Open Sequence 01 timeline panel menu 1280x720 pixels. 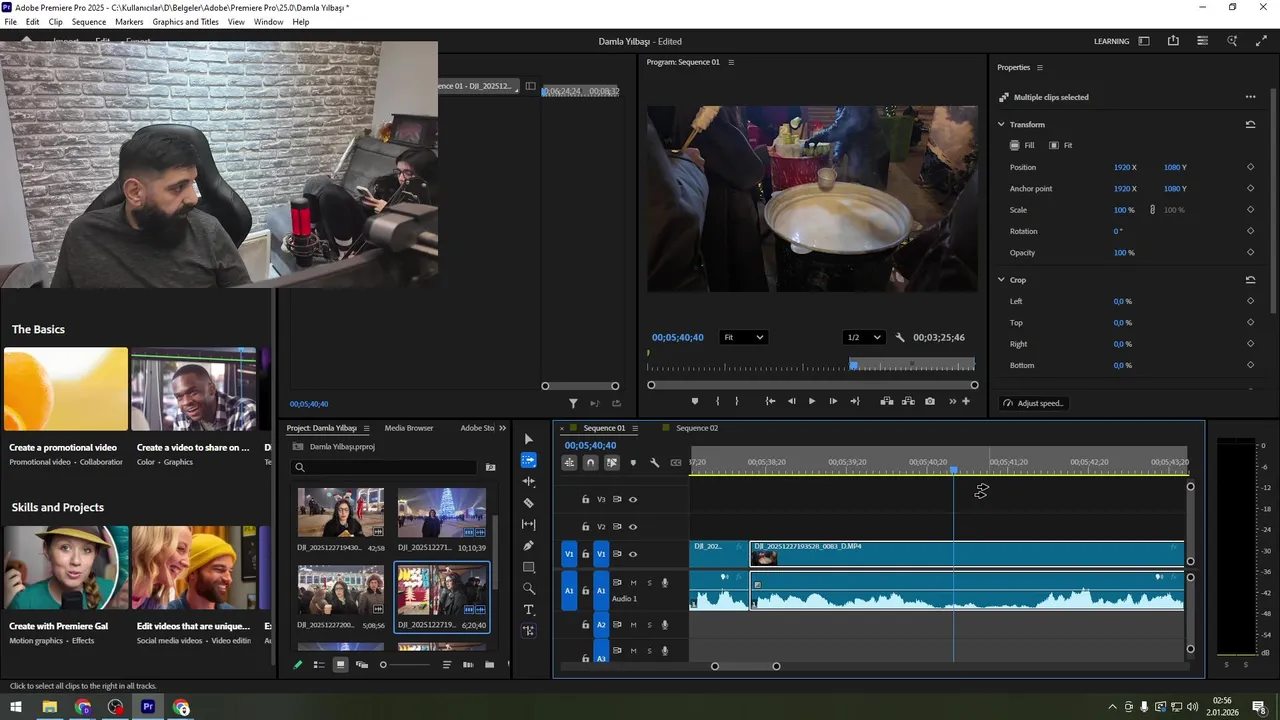coord(635,428)
